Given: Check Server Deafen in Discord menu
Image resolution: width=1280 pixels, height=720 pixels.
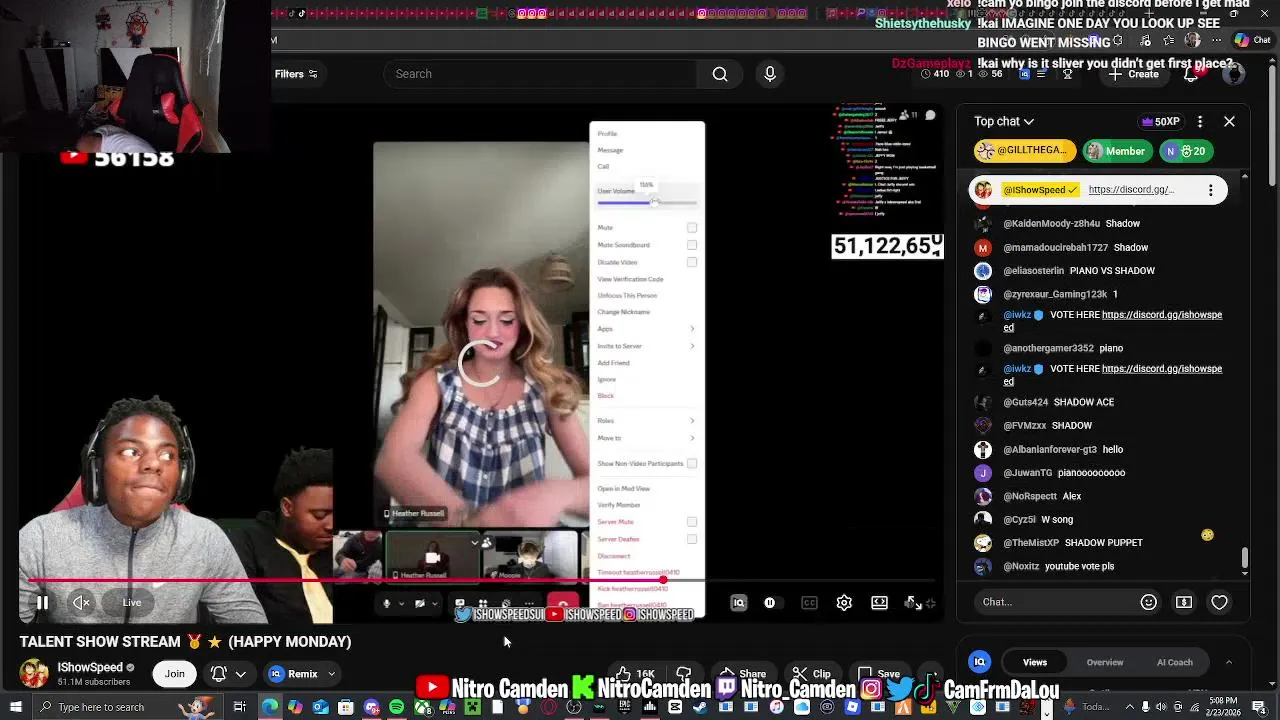Looking at the screenshot, I should pos(691,539).
